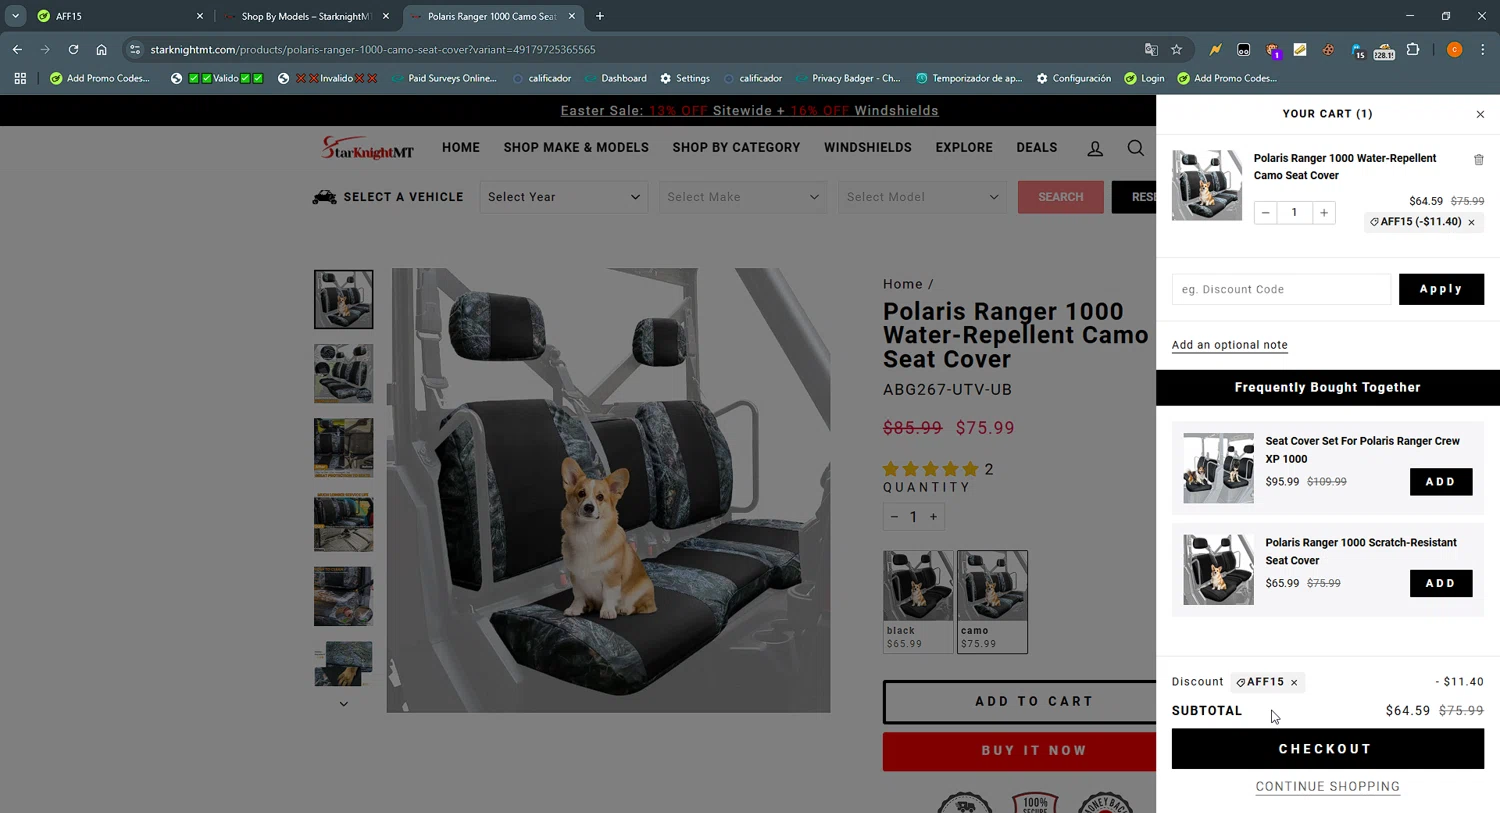Image resolution: width=1500 pixels, height=813 pixels.
Task: Click the address bar URL
Action: point(372,50)
